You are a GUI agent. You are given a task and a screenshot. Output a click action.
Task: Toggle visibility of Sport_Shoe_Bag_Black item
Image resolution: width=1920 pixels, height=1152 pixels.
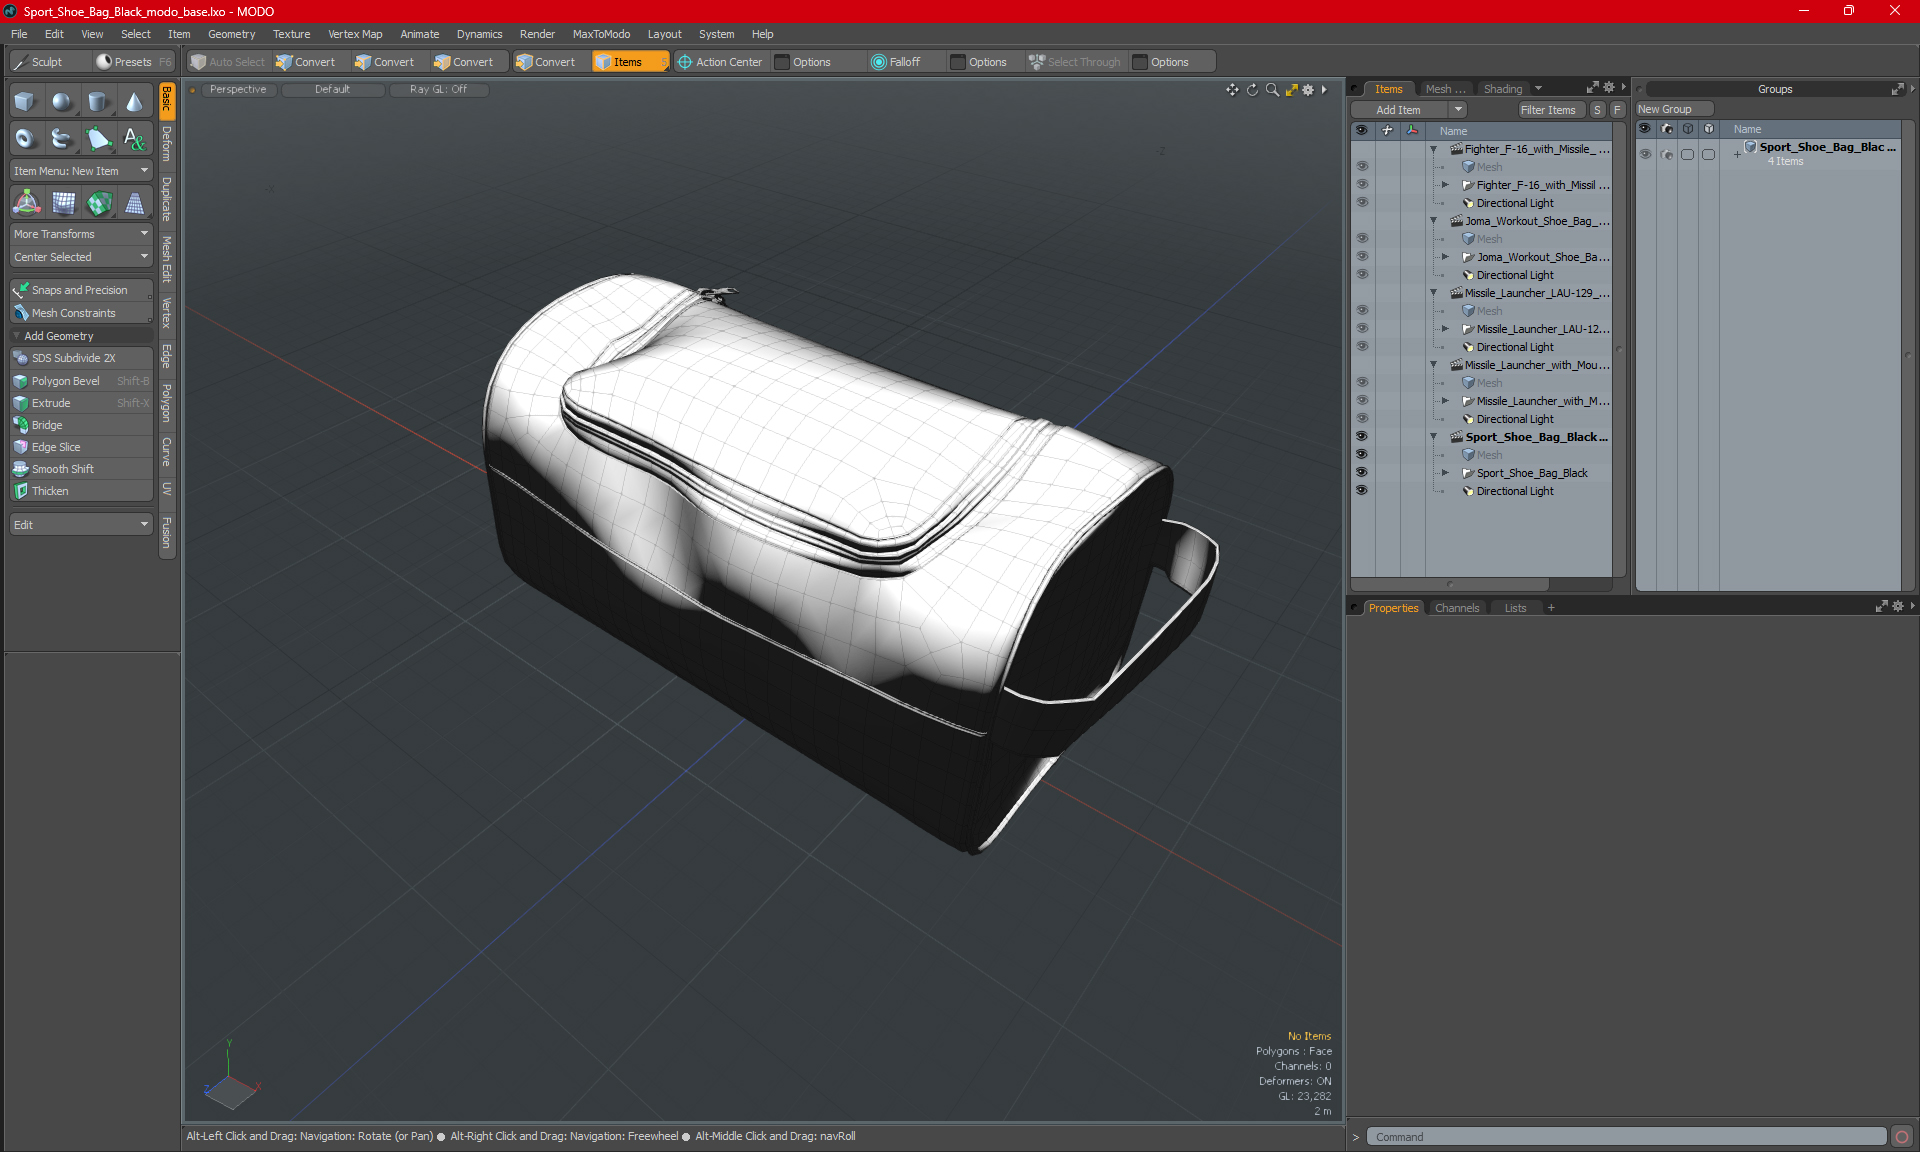pyautogui.click(x=1362, y=472)
